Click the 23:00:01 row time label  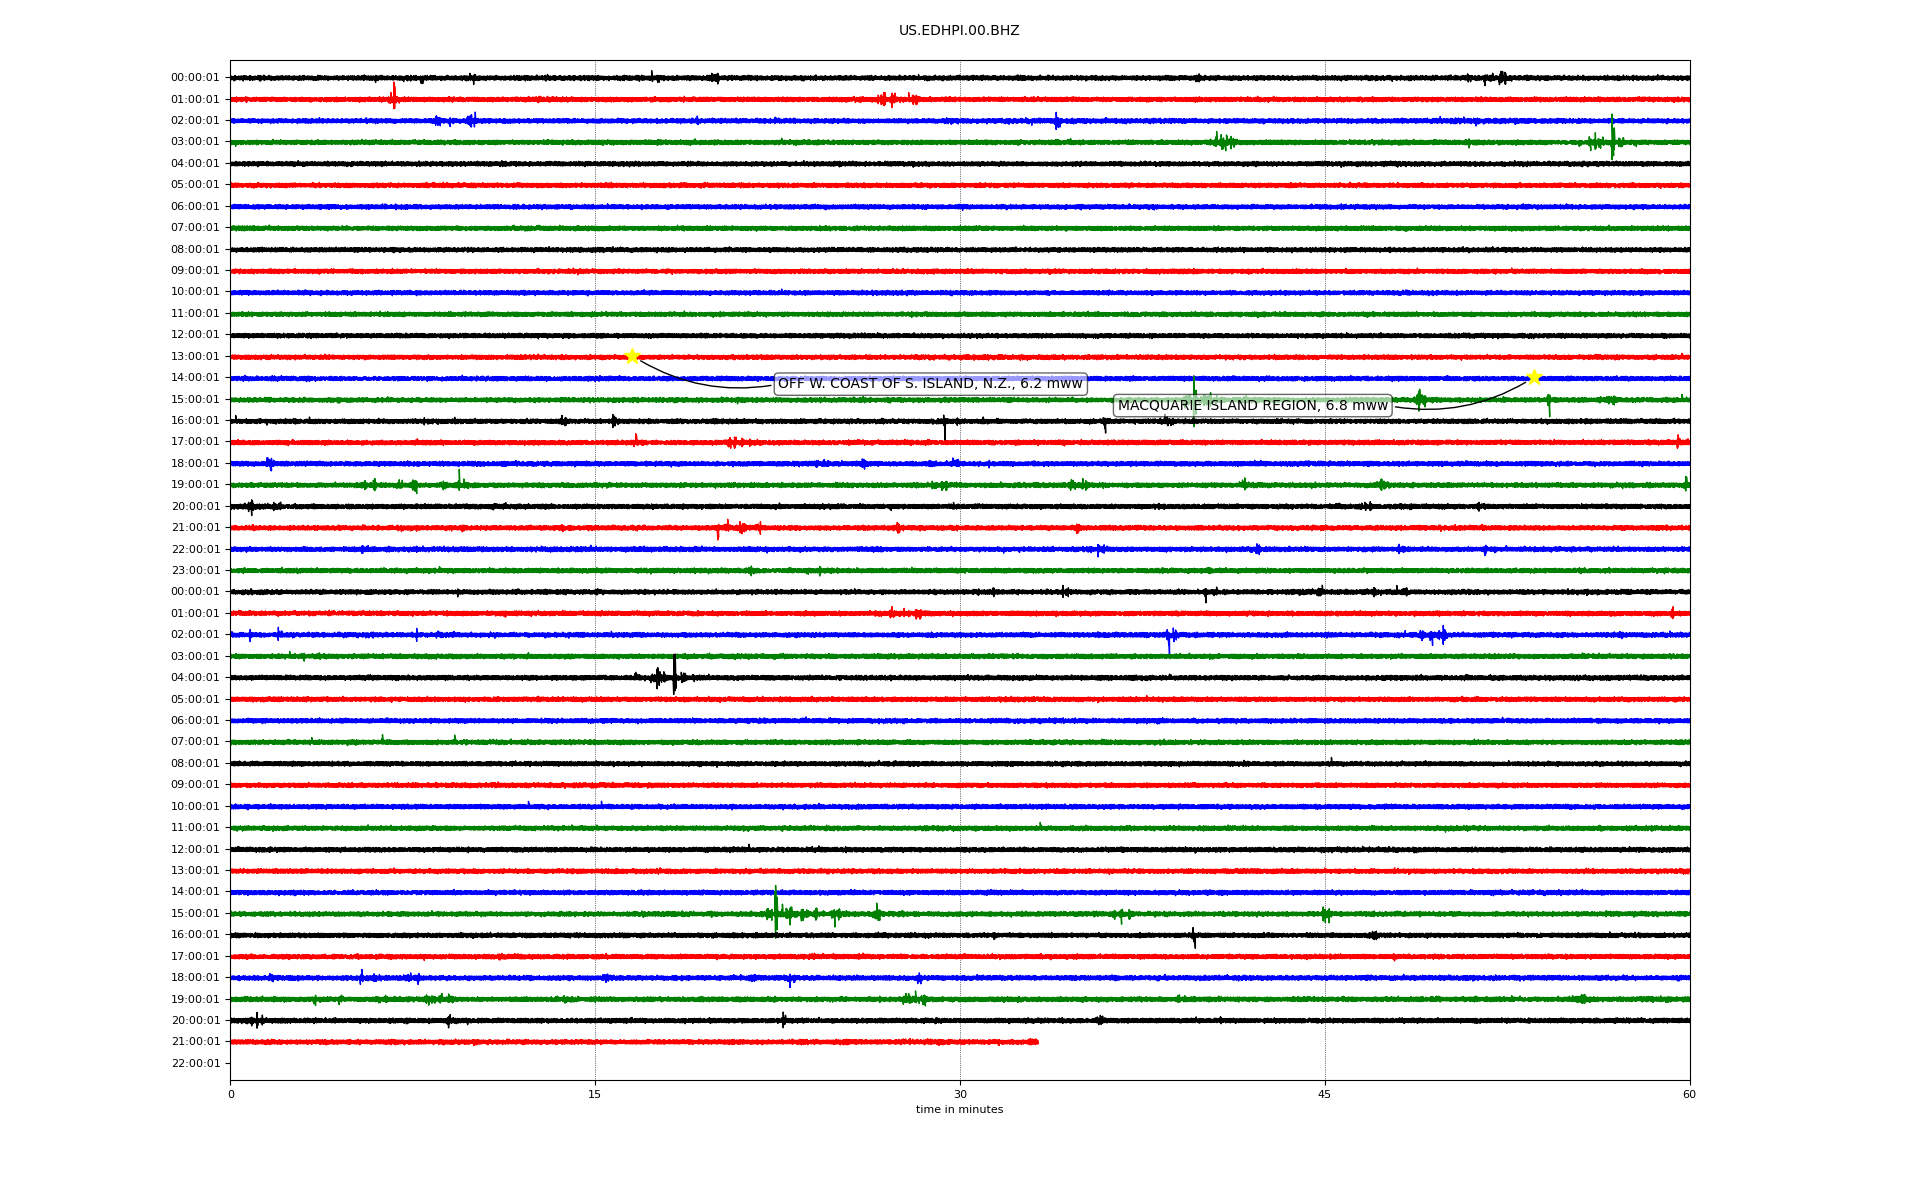(x=195, y=571)
